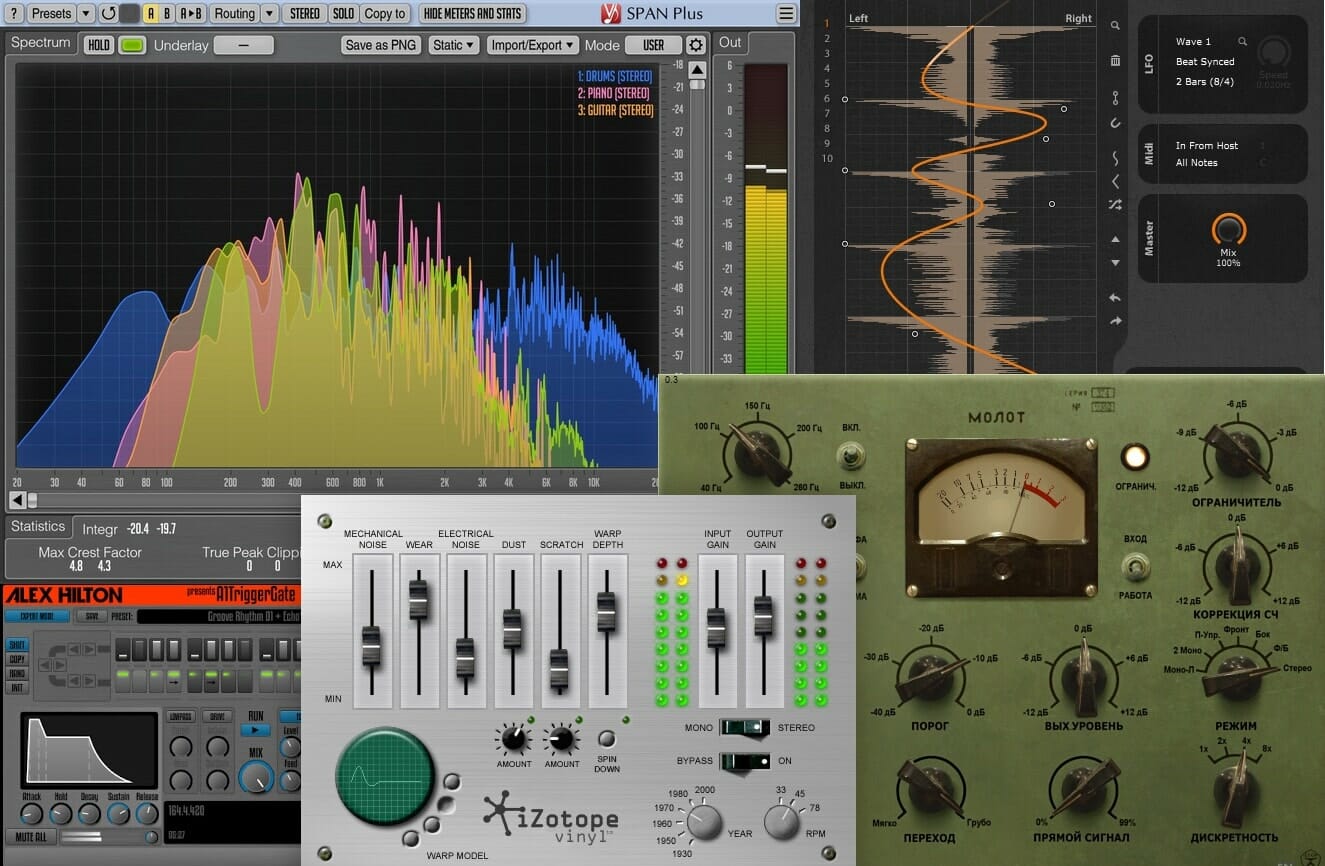Open the SPAN spectrum settings gear icon

[695, 45]
